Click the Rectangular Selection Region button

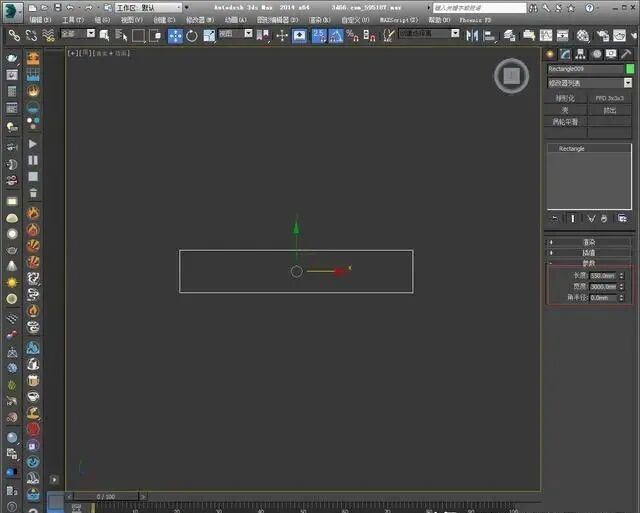pyautogui.click(x=138, y=36)
